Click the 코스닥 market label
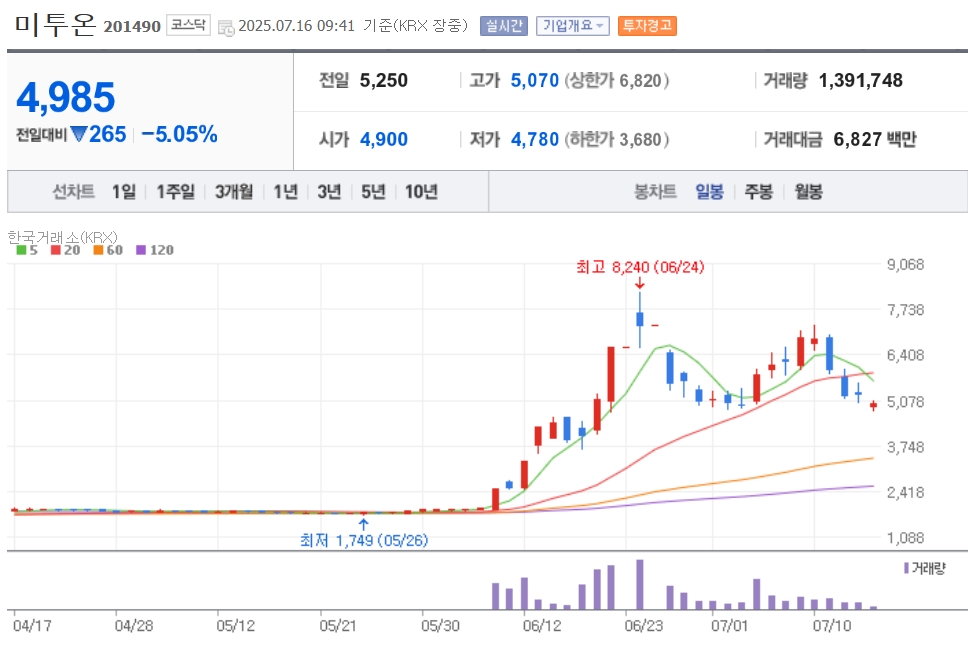Image resolution: width=968 pixels, height=665 pixels. pyautogui.click(x=188, y=25)
